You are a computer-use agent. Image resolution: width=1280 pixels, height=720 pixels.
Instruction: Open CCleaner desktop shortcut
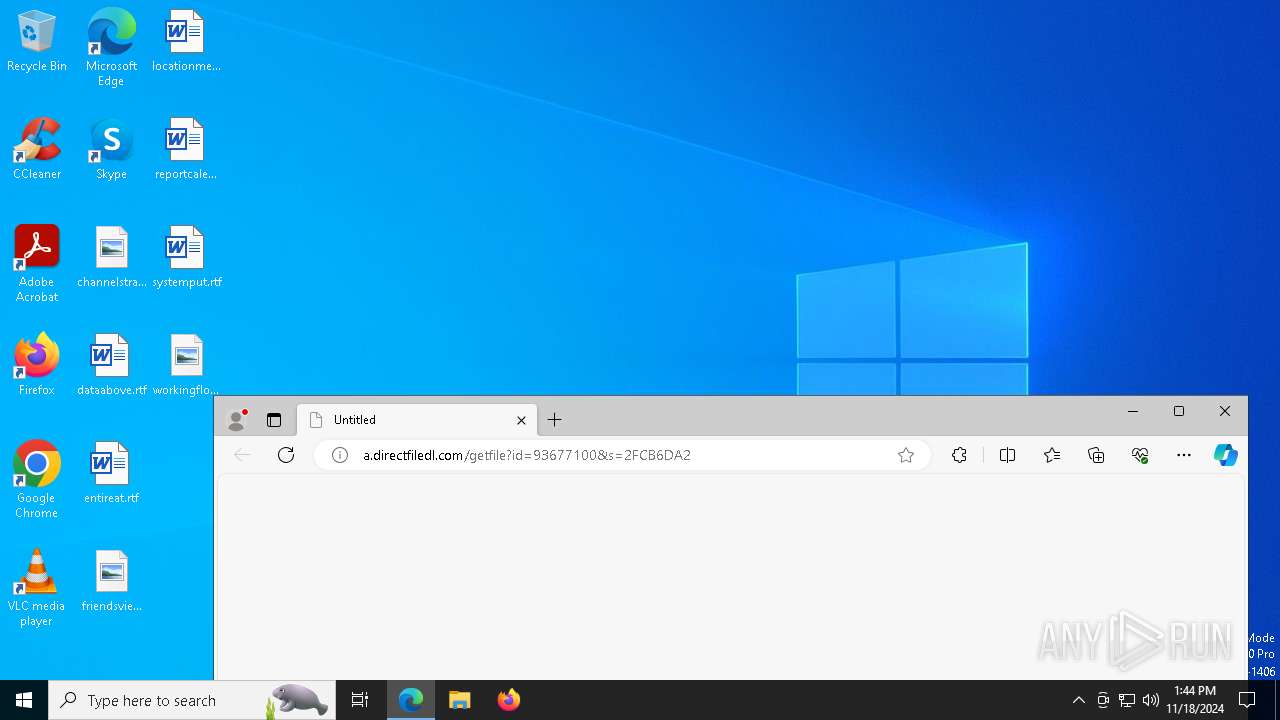pos(37,149)
